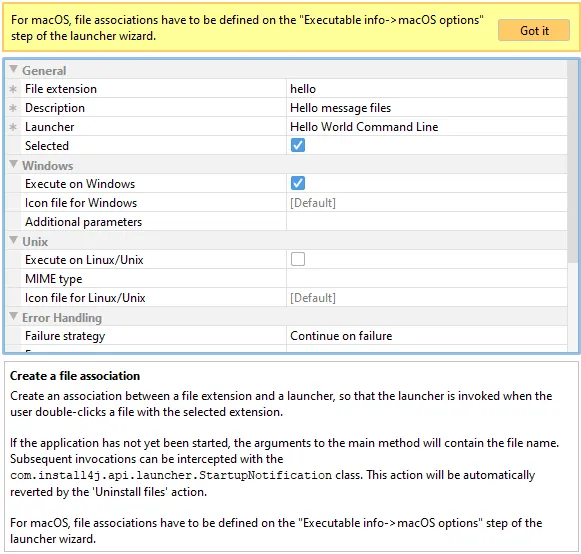
Task: Edit the File extension value hello
Action: pyautogui.click(x=426, y=89)
